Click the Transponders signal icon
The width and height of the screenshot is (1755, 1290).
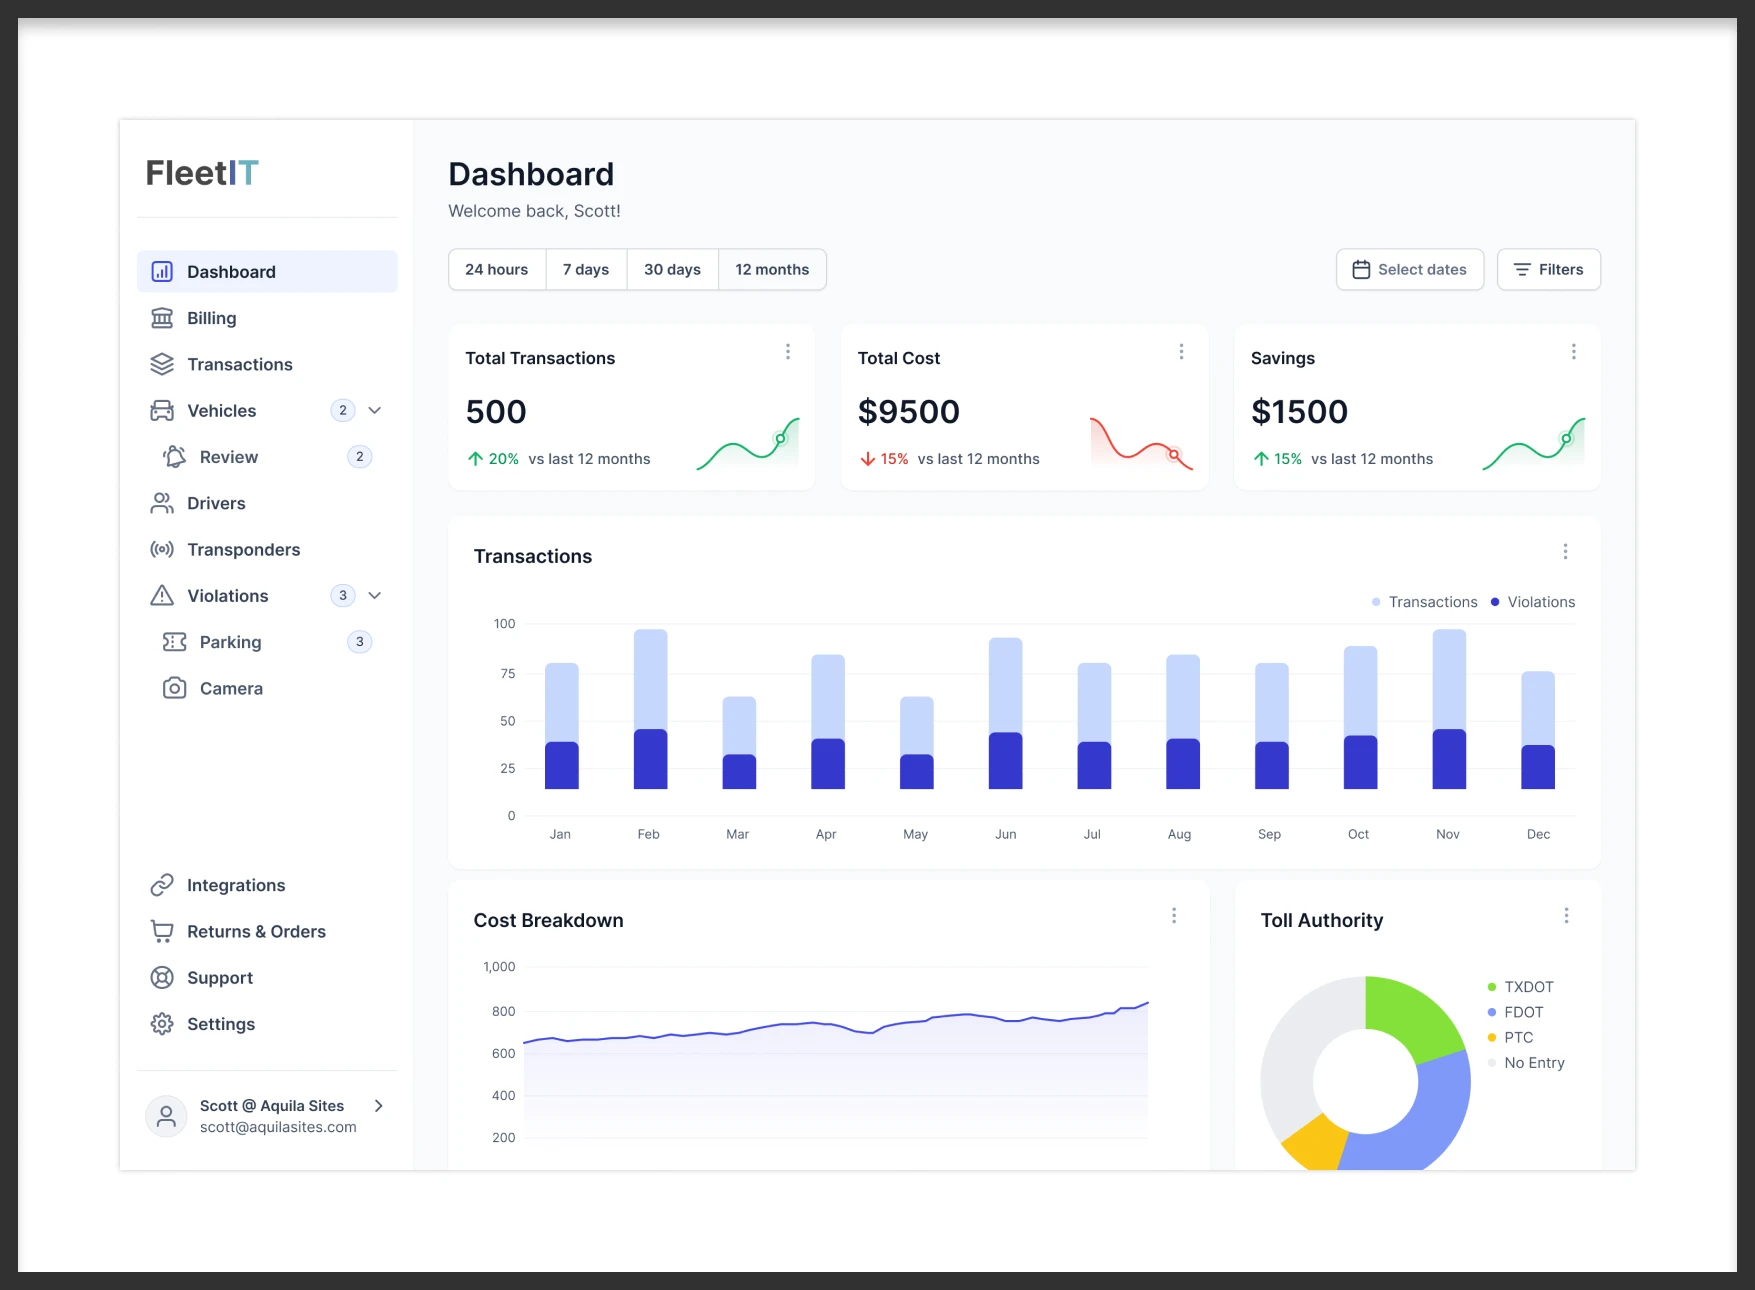point(162,549)
